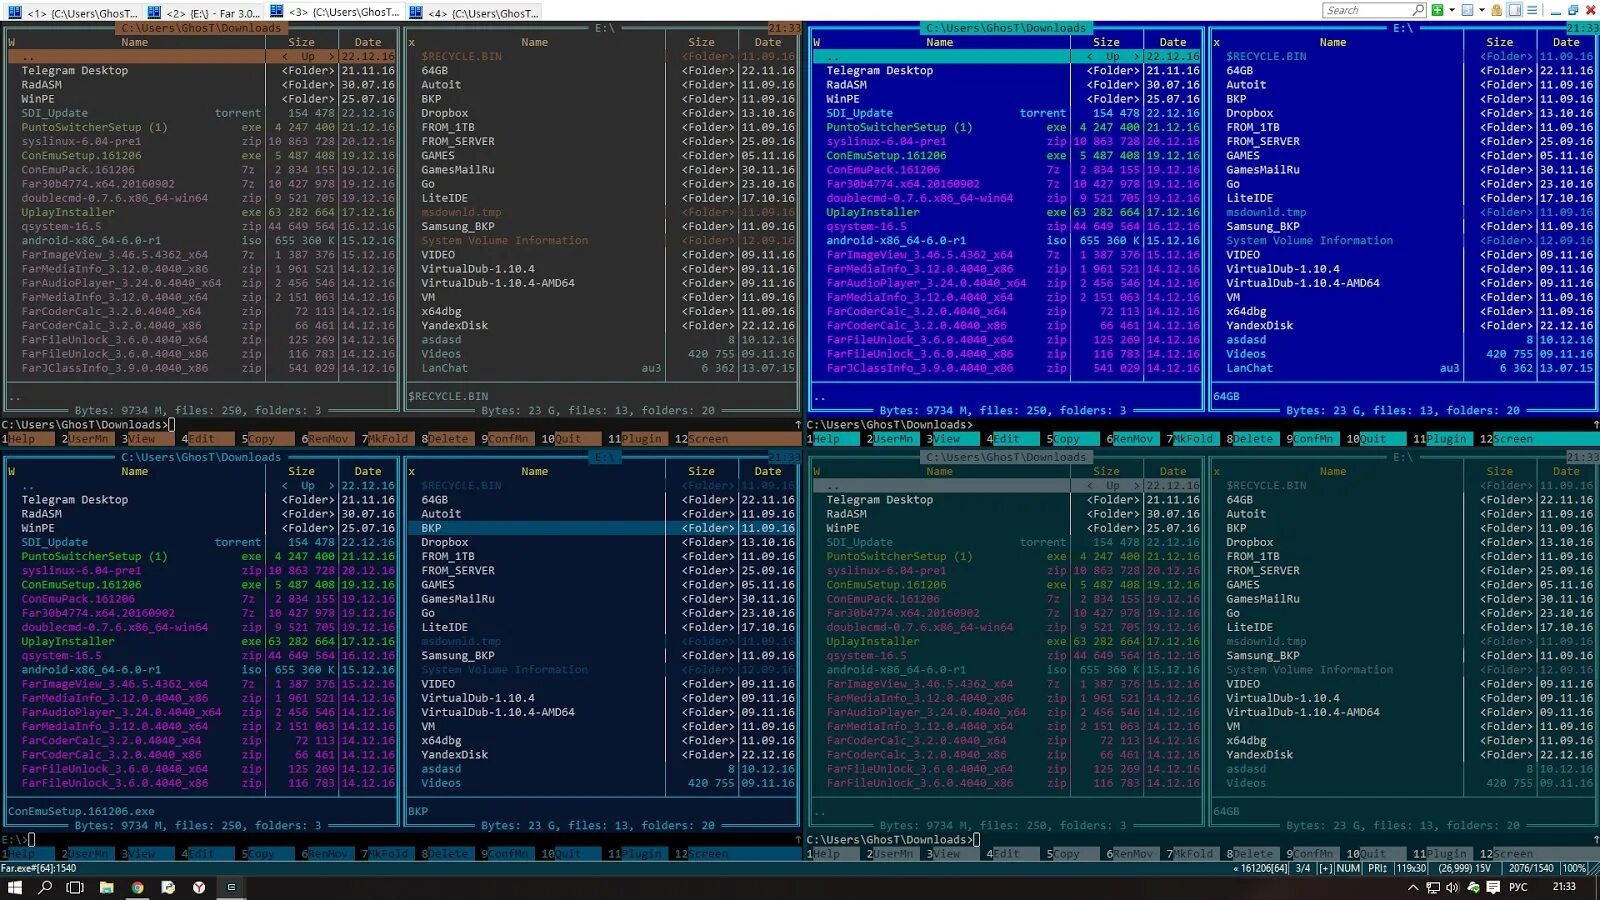Select Telegram Desktop folder in top-left pane
This screenshot has width=1600, height=900.
click(x=75, y=71)
